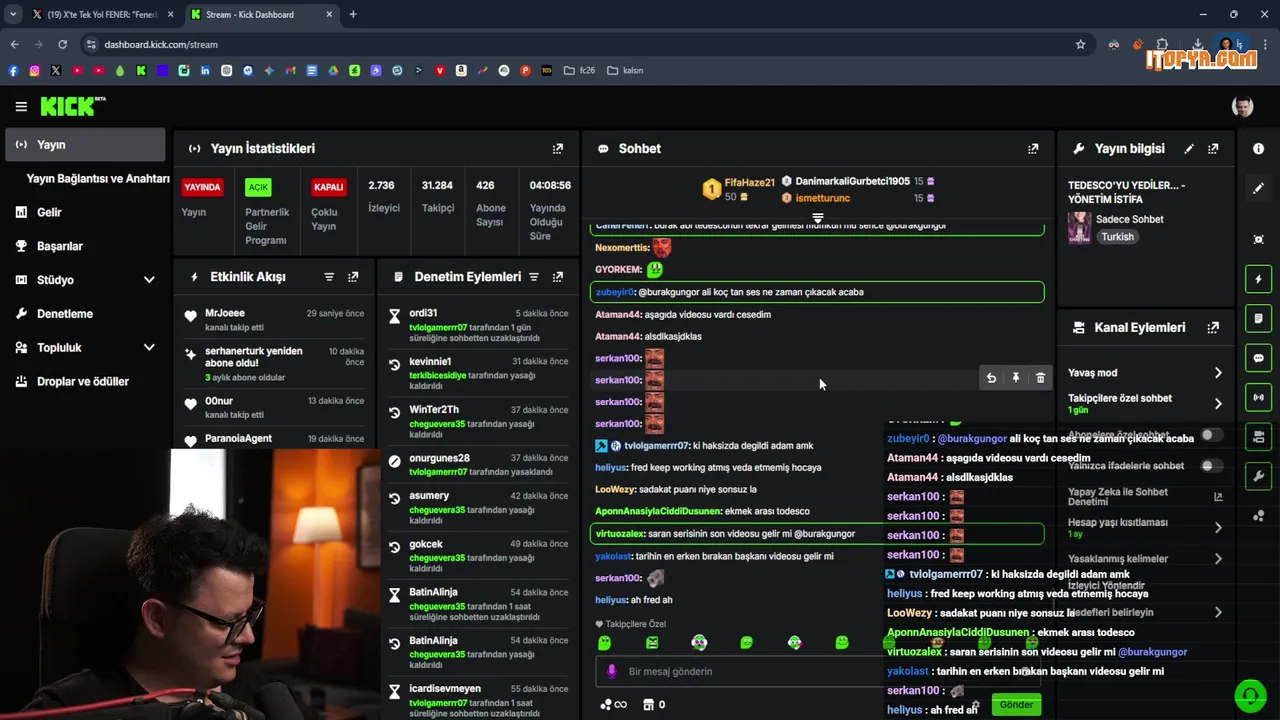Reload the page in browser toolbar

pyautogui.click(x=62, y=44)
